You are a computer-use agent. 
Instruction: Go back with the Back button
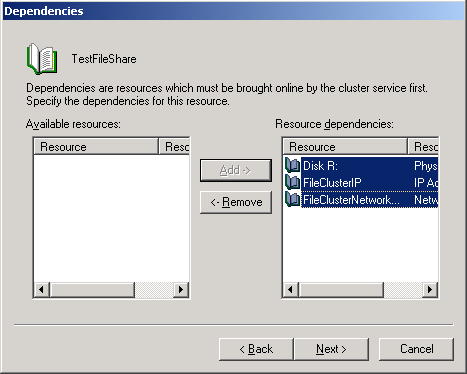click(x=256, y=349)
